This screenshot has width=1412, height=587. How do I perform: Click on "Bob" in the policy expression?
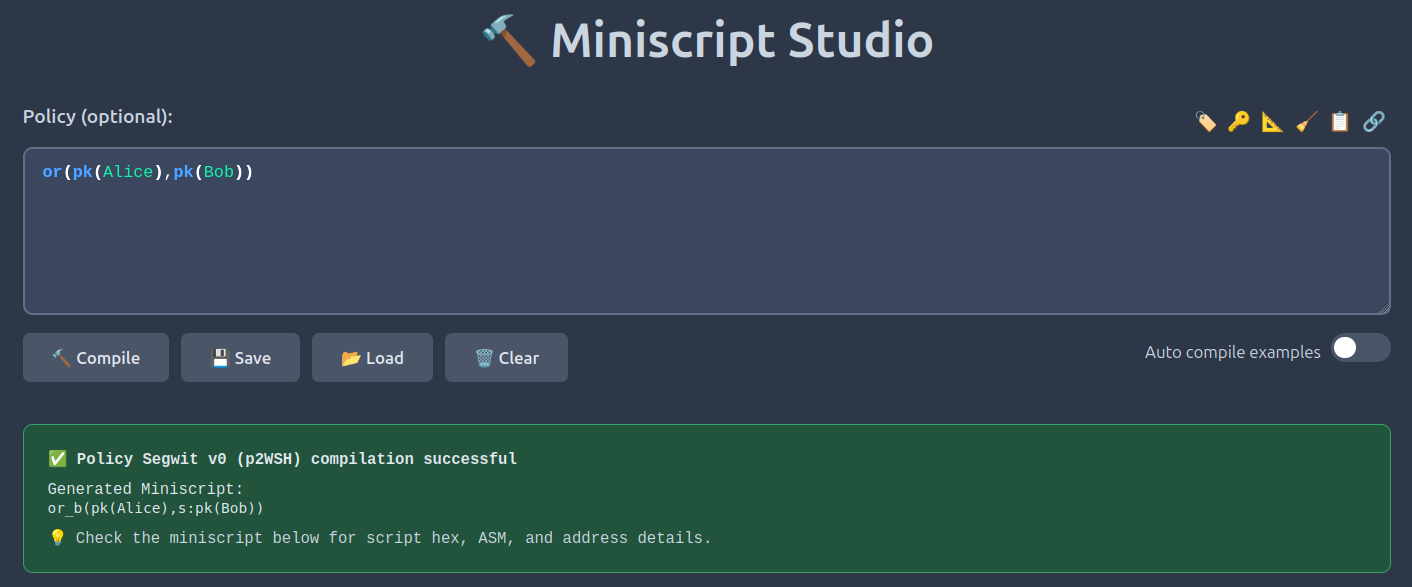tap(218, 172)
